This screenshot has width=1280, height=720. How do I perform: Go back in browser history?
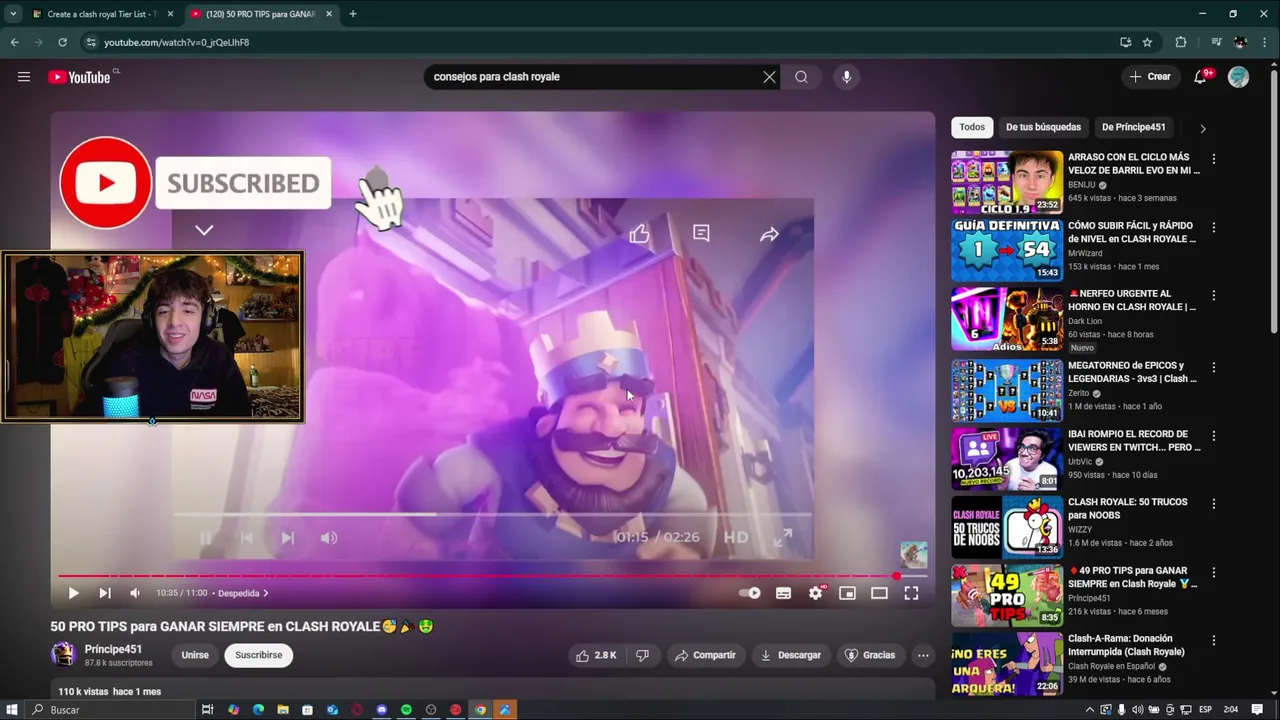point(14,42)
